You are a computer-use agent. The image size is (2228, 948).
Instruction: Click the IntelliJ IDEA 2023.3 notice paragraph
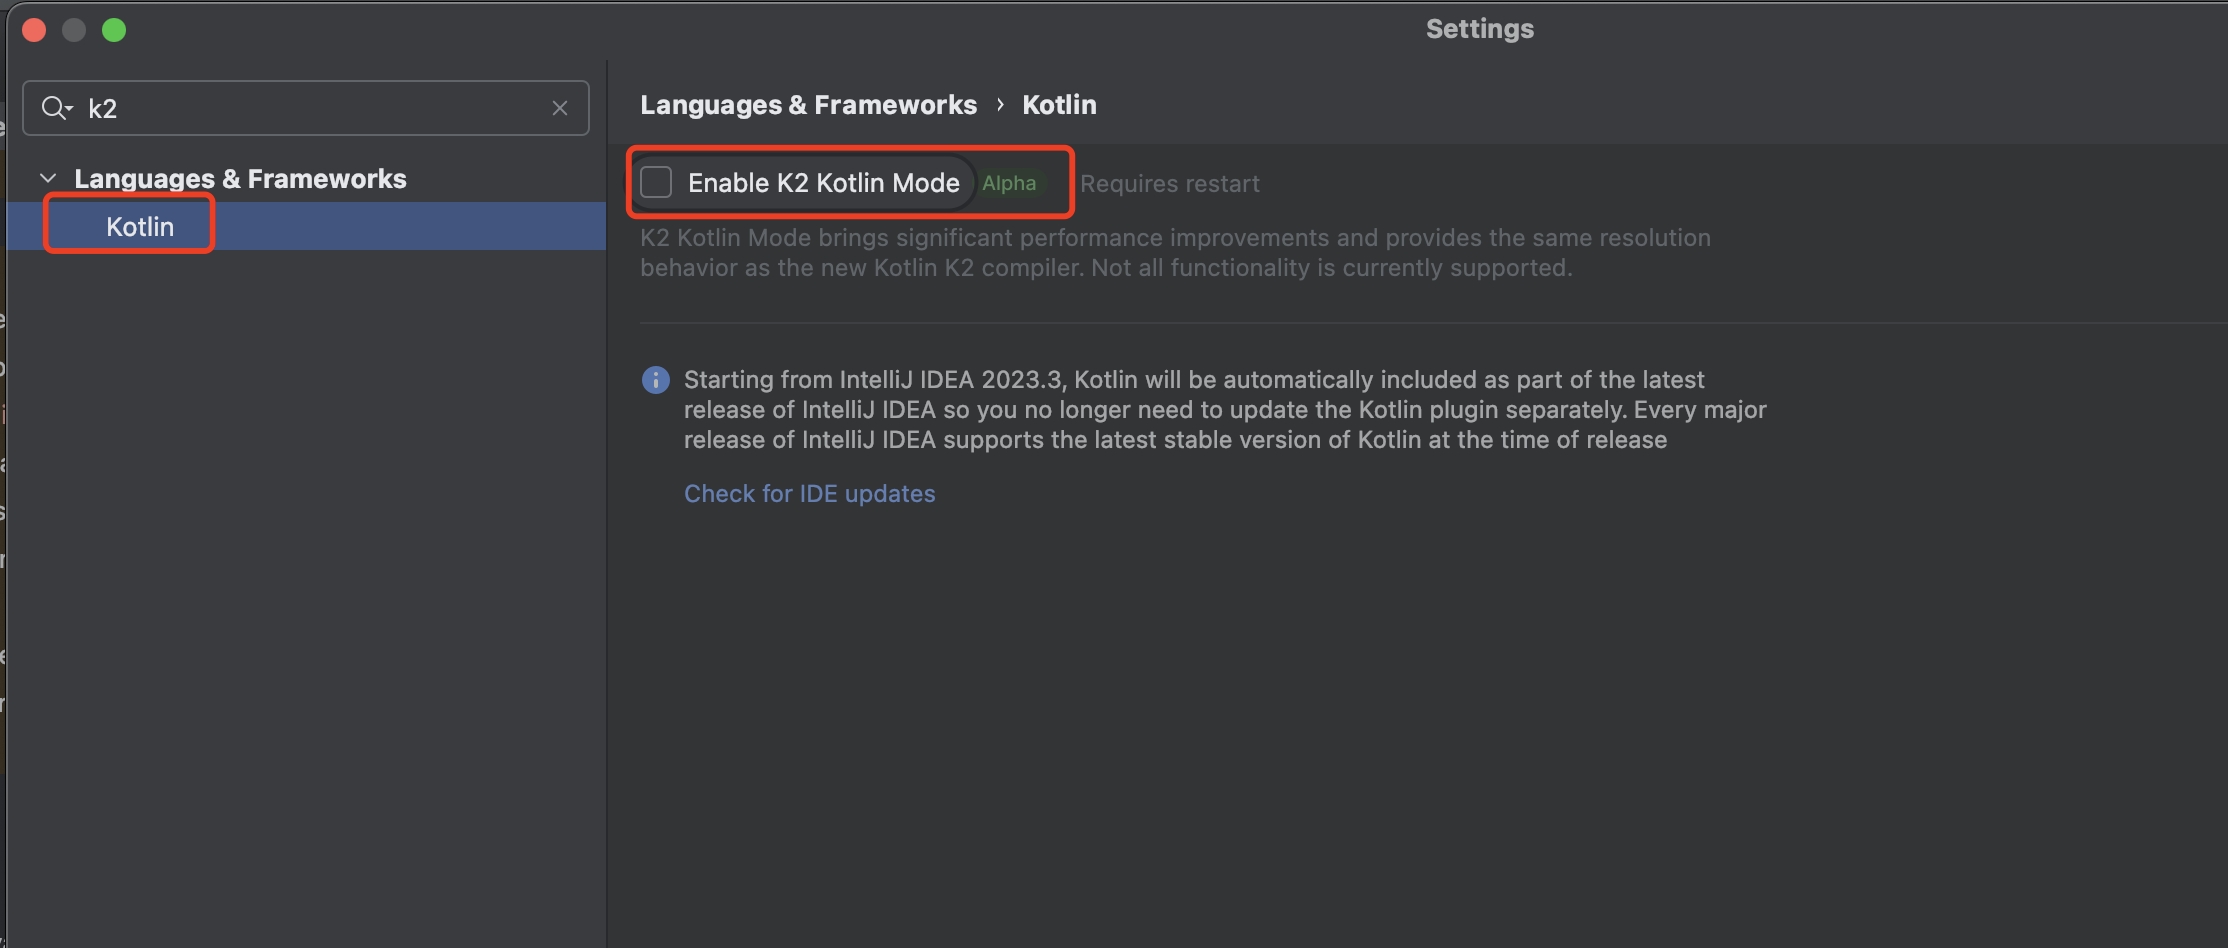(x=1225, y=410)
